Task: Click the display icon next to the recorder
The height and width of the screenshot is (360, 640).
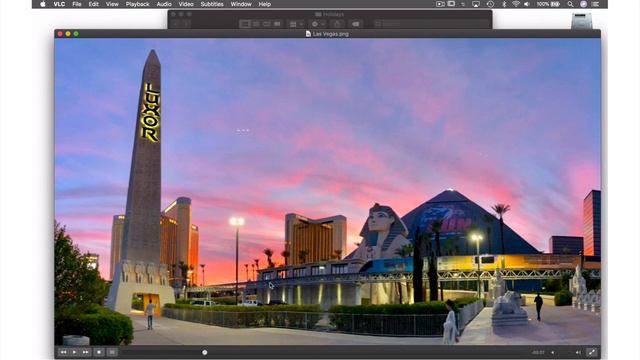Action: pyautogui.click(x=451, y=4)
